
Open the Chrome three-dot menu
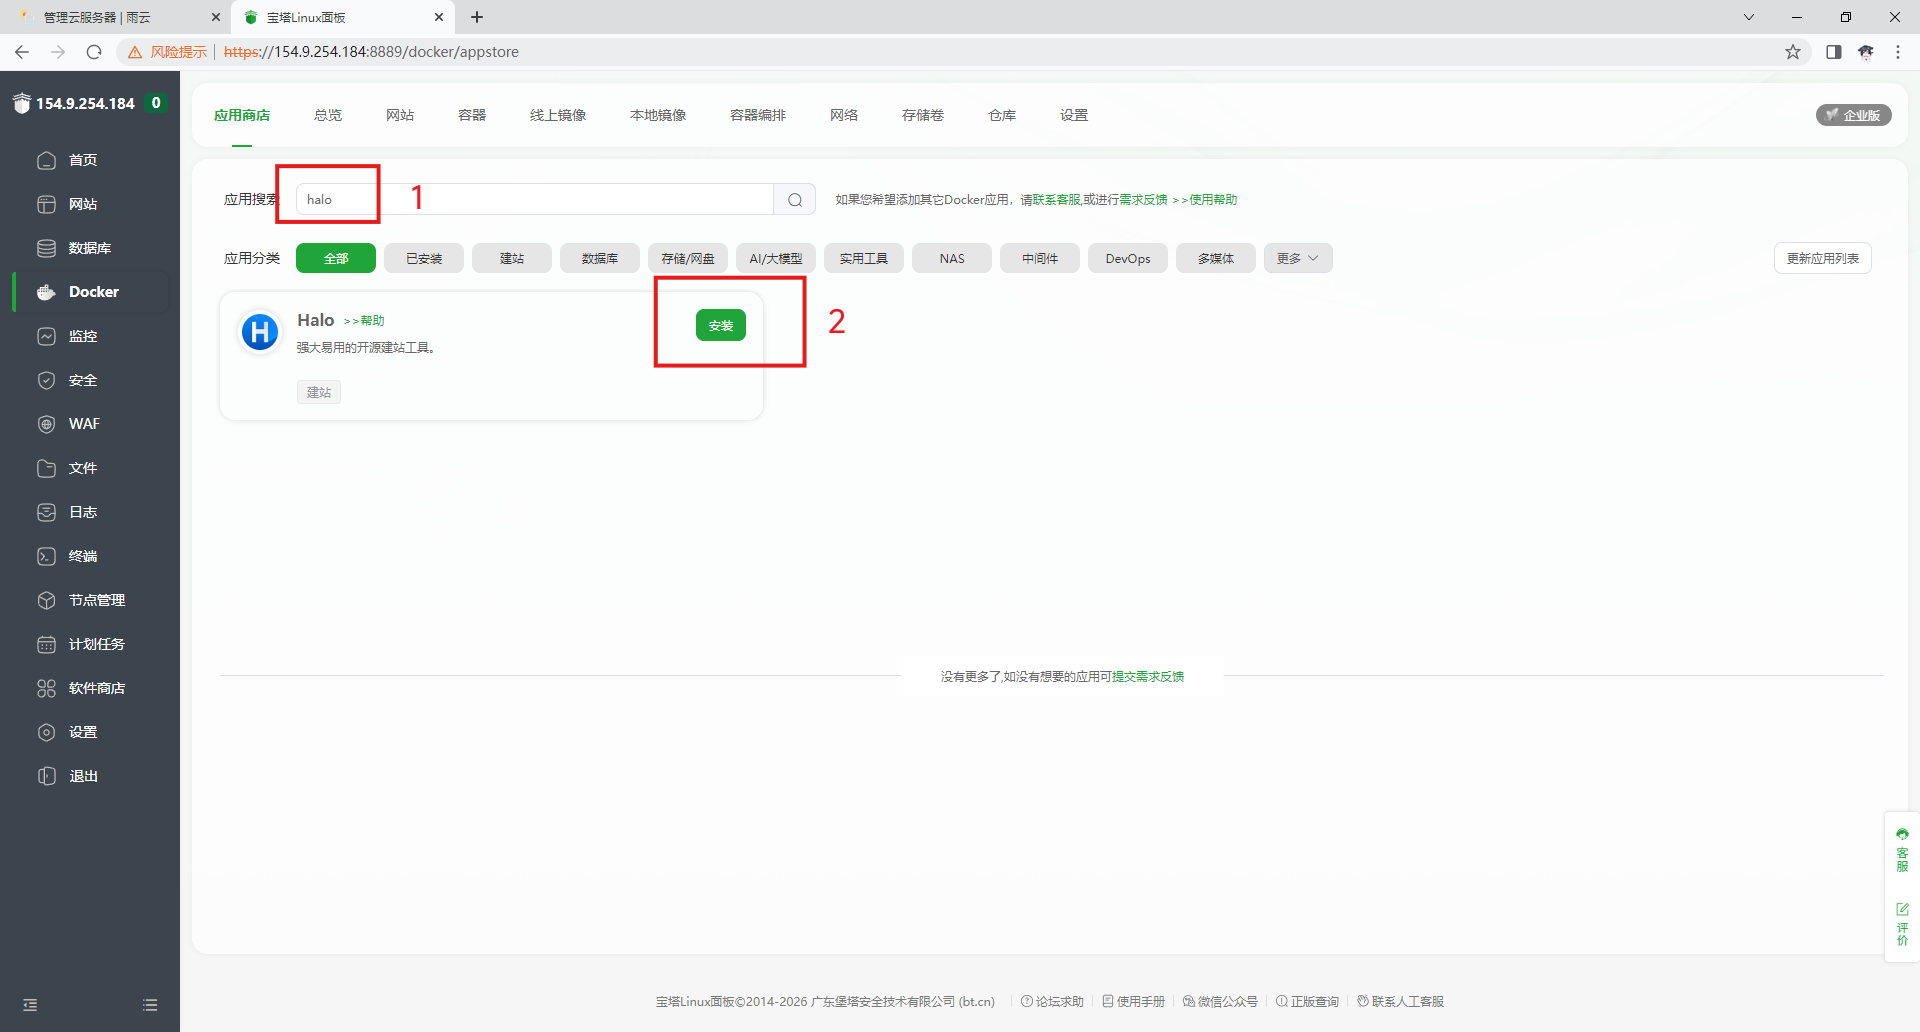click(1898, 52)
